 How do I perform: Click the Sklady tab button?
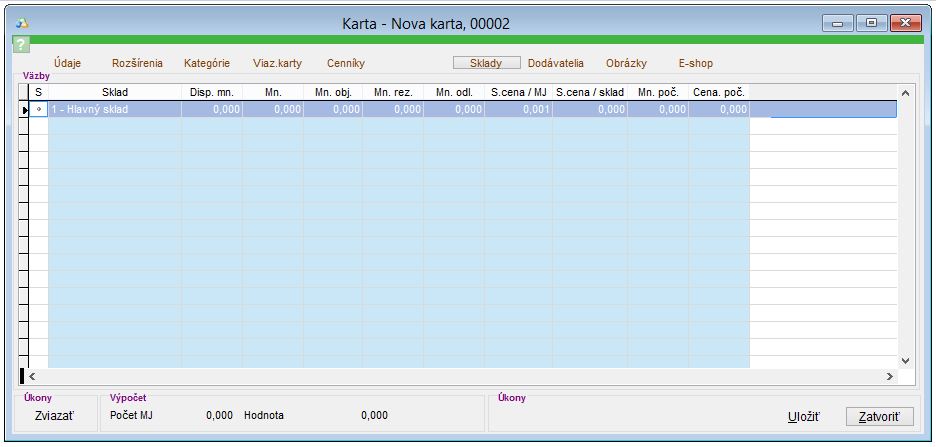487,63
